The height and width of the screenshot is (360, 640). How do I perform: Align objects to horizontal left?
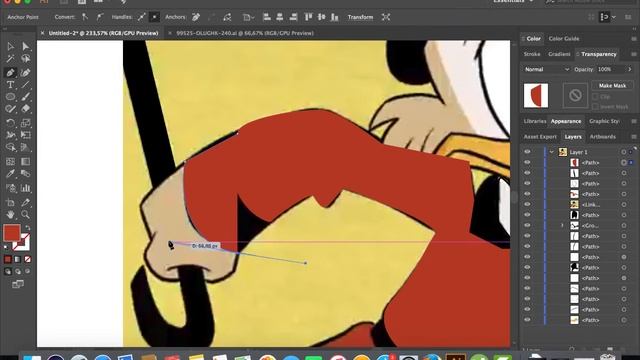tap(267, 17)
